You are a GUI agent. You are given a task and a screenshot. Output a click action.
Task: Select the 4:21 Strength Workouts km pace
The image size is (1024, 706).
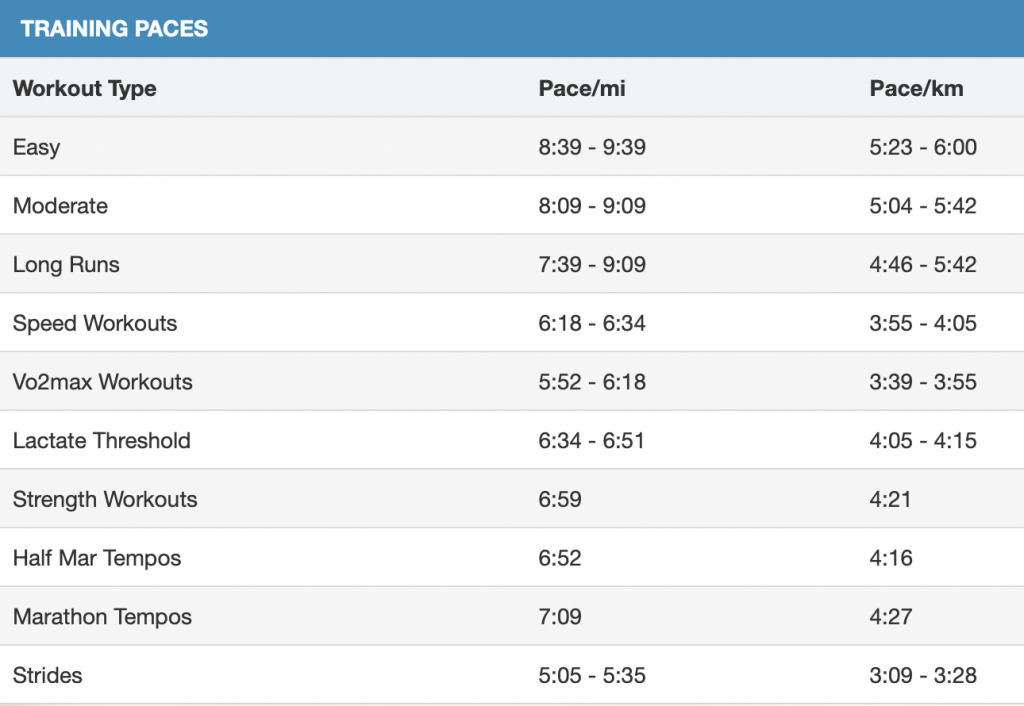click(890, 499)
